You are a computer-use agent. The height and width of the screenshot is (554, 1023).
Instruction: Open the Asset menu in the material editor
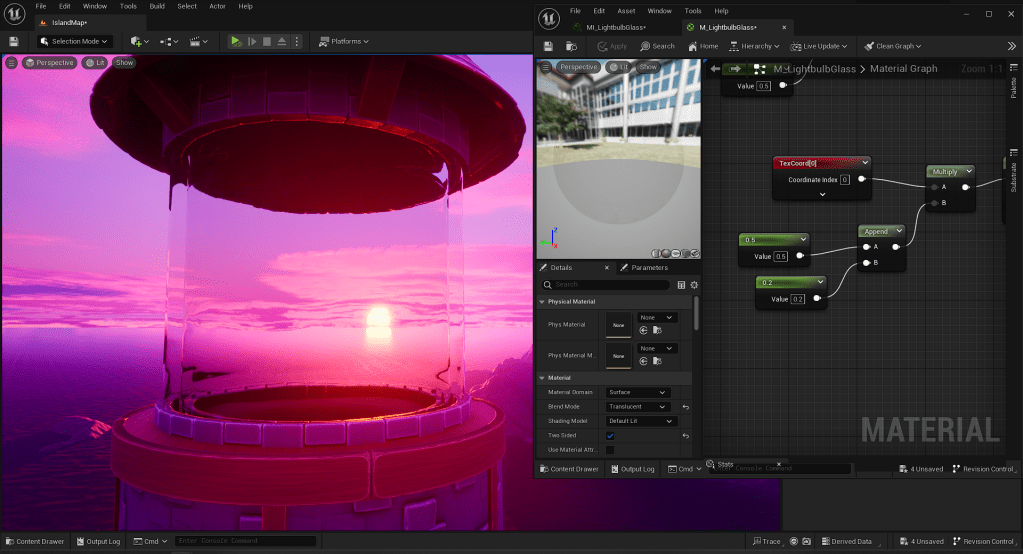tap(626, 10)
